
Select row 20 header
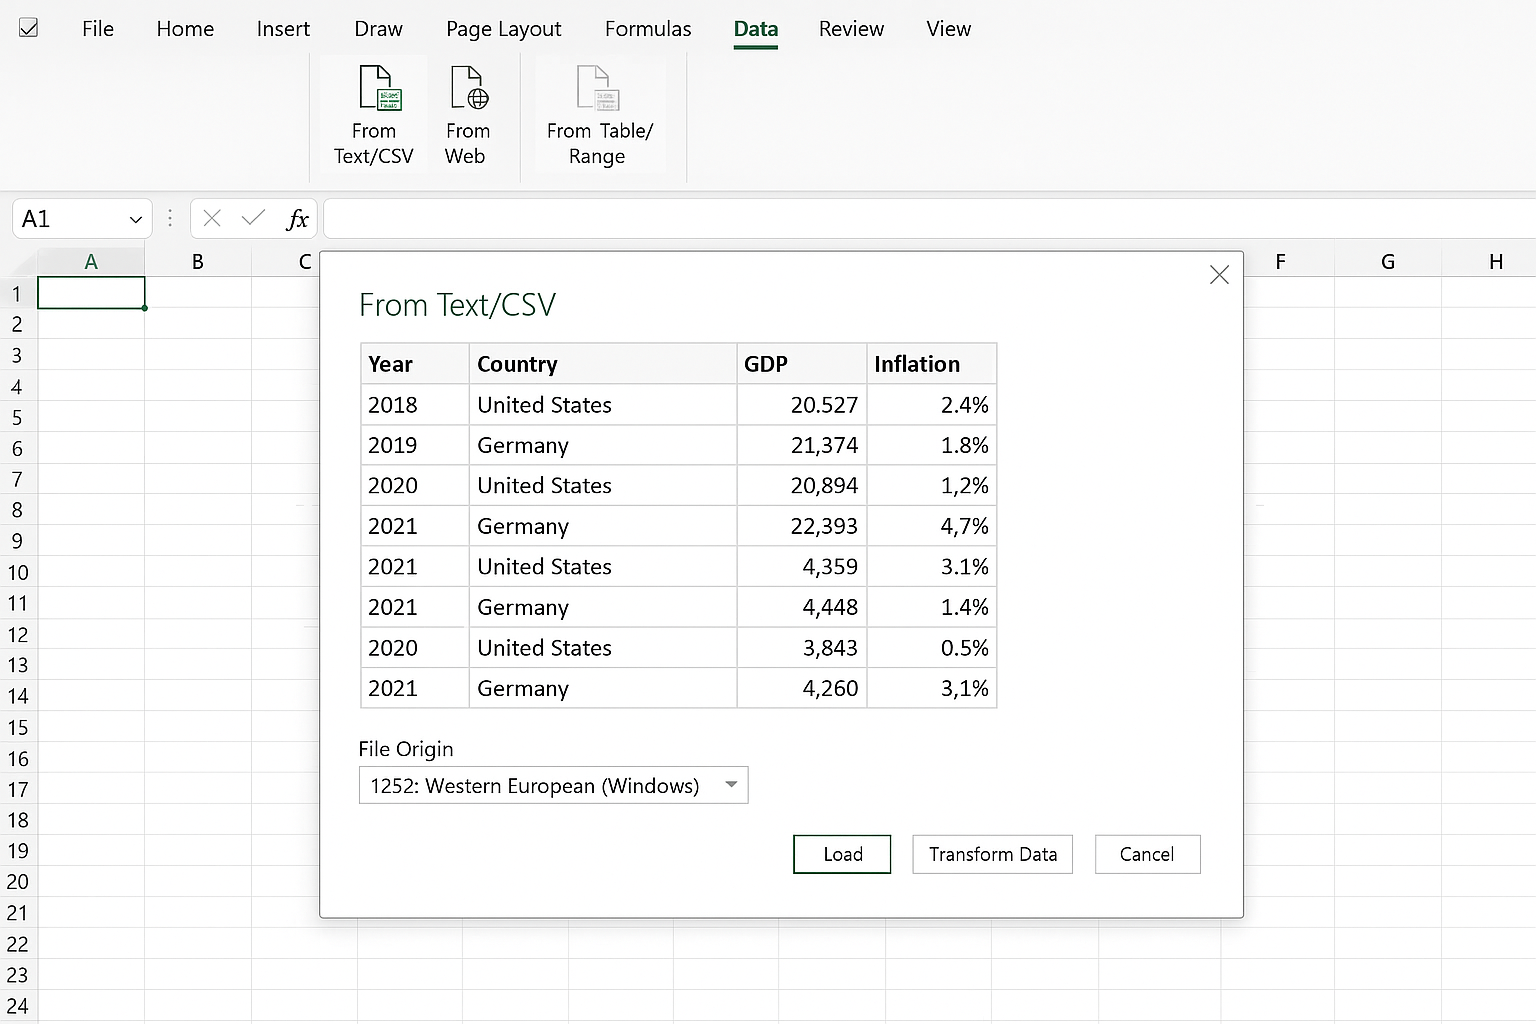pos(17,882)
